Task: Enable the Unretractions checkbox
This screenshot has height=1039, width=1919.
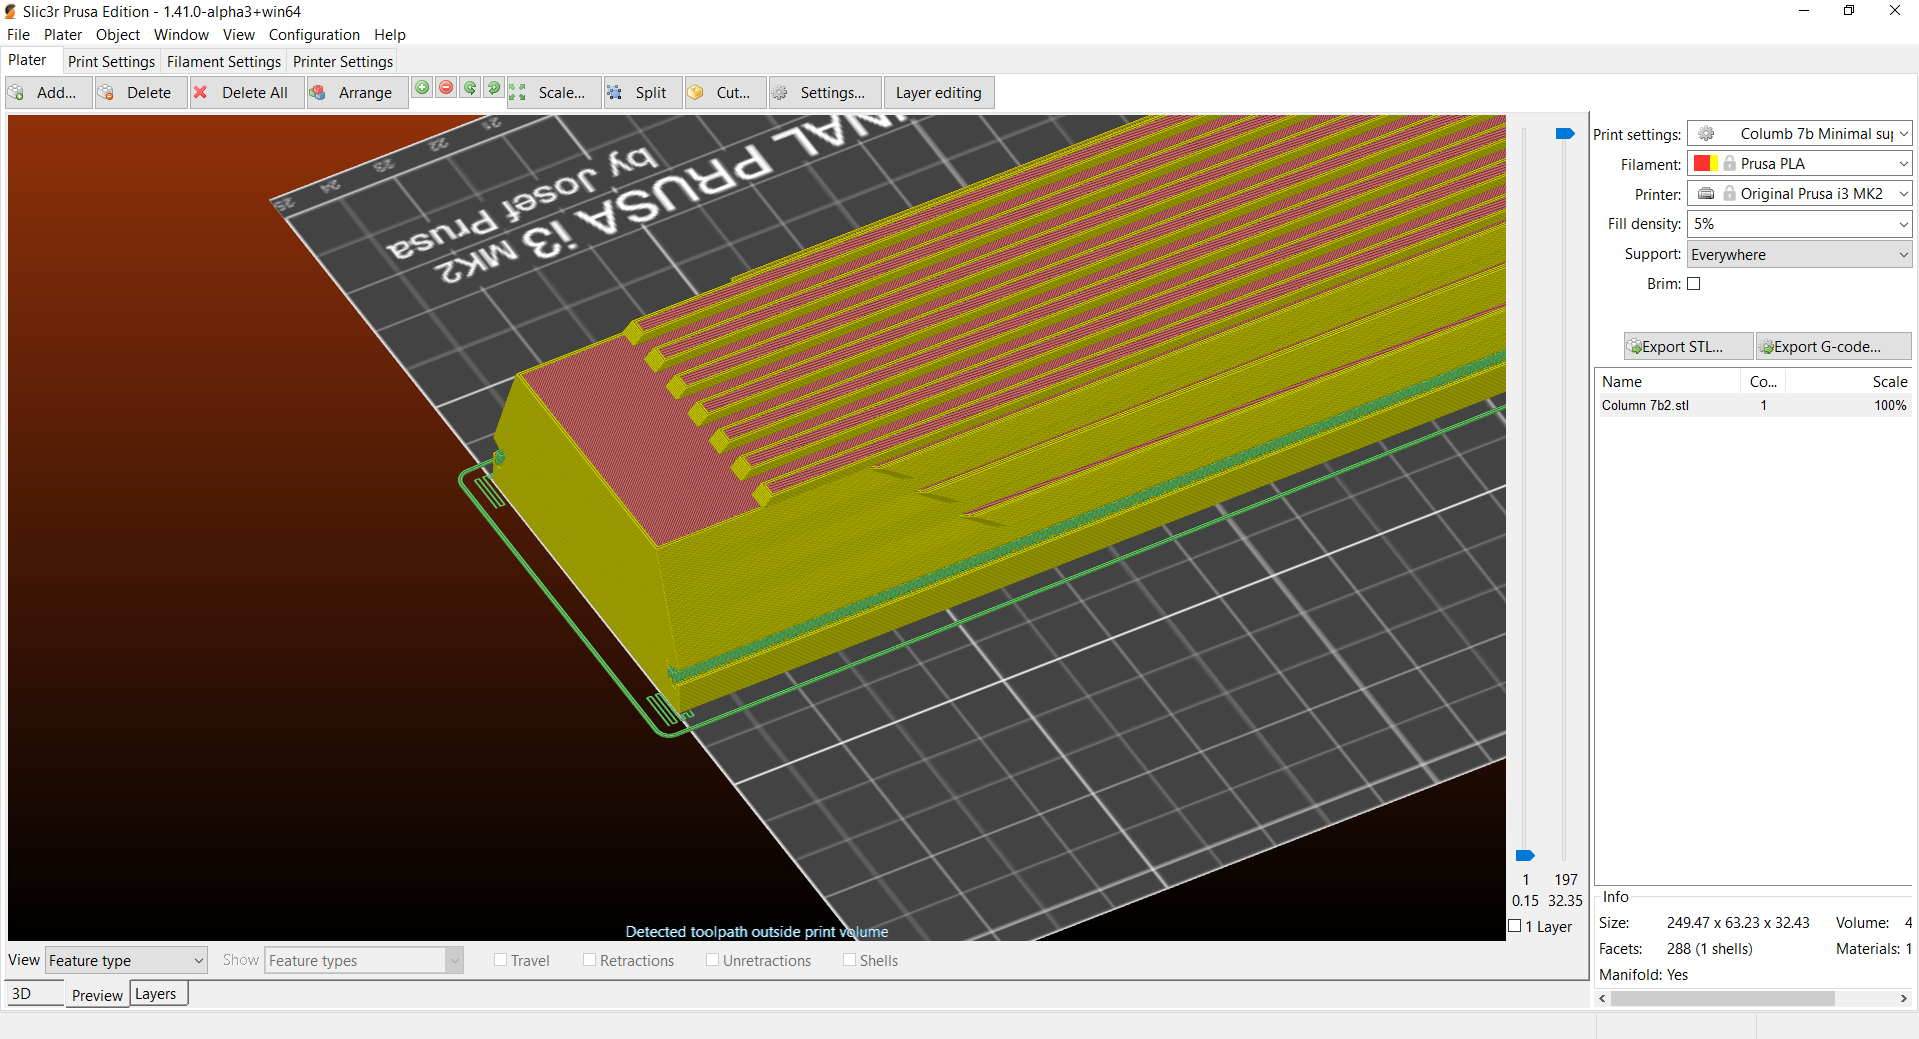Action: click(x=712, y=960)
